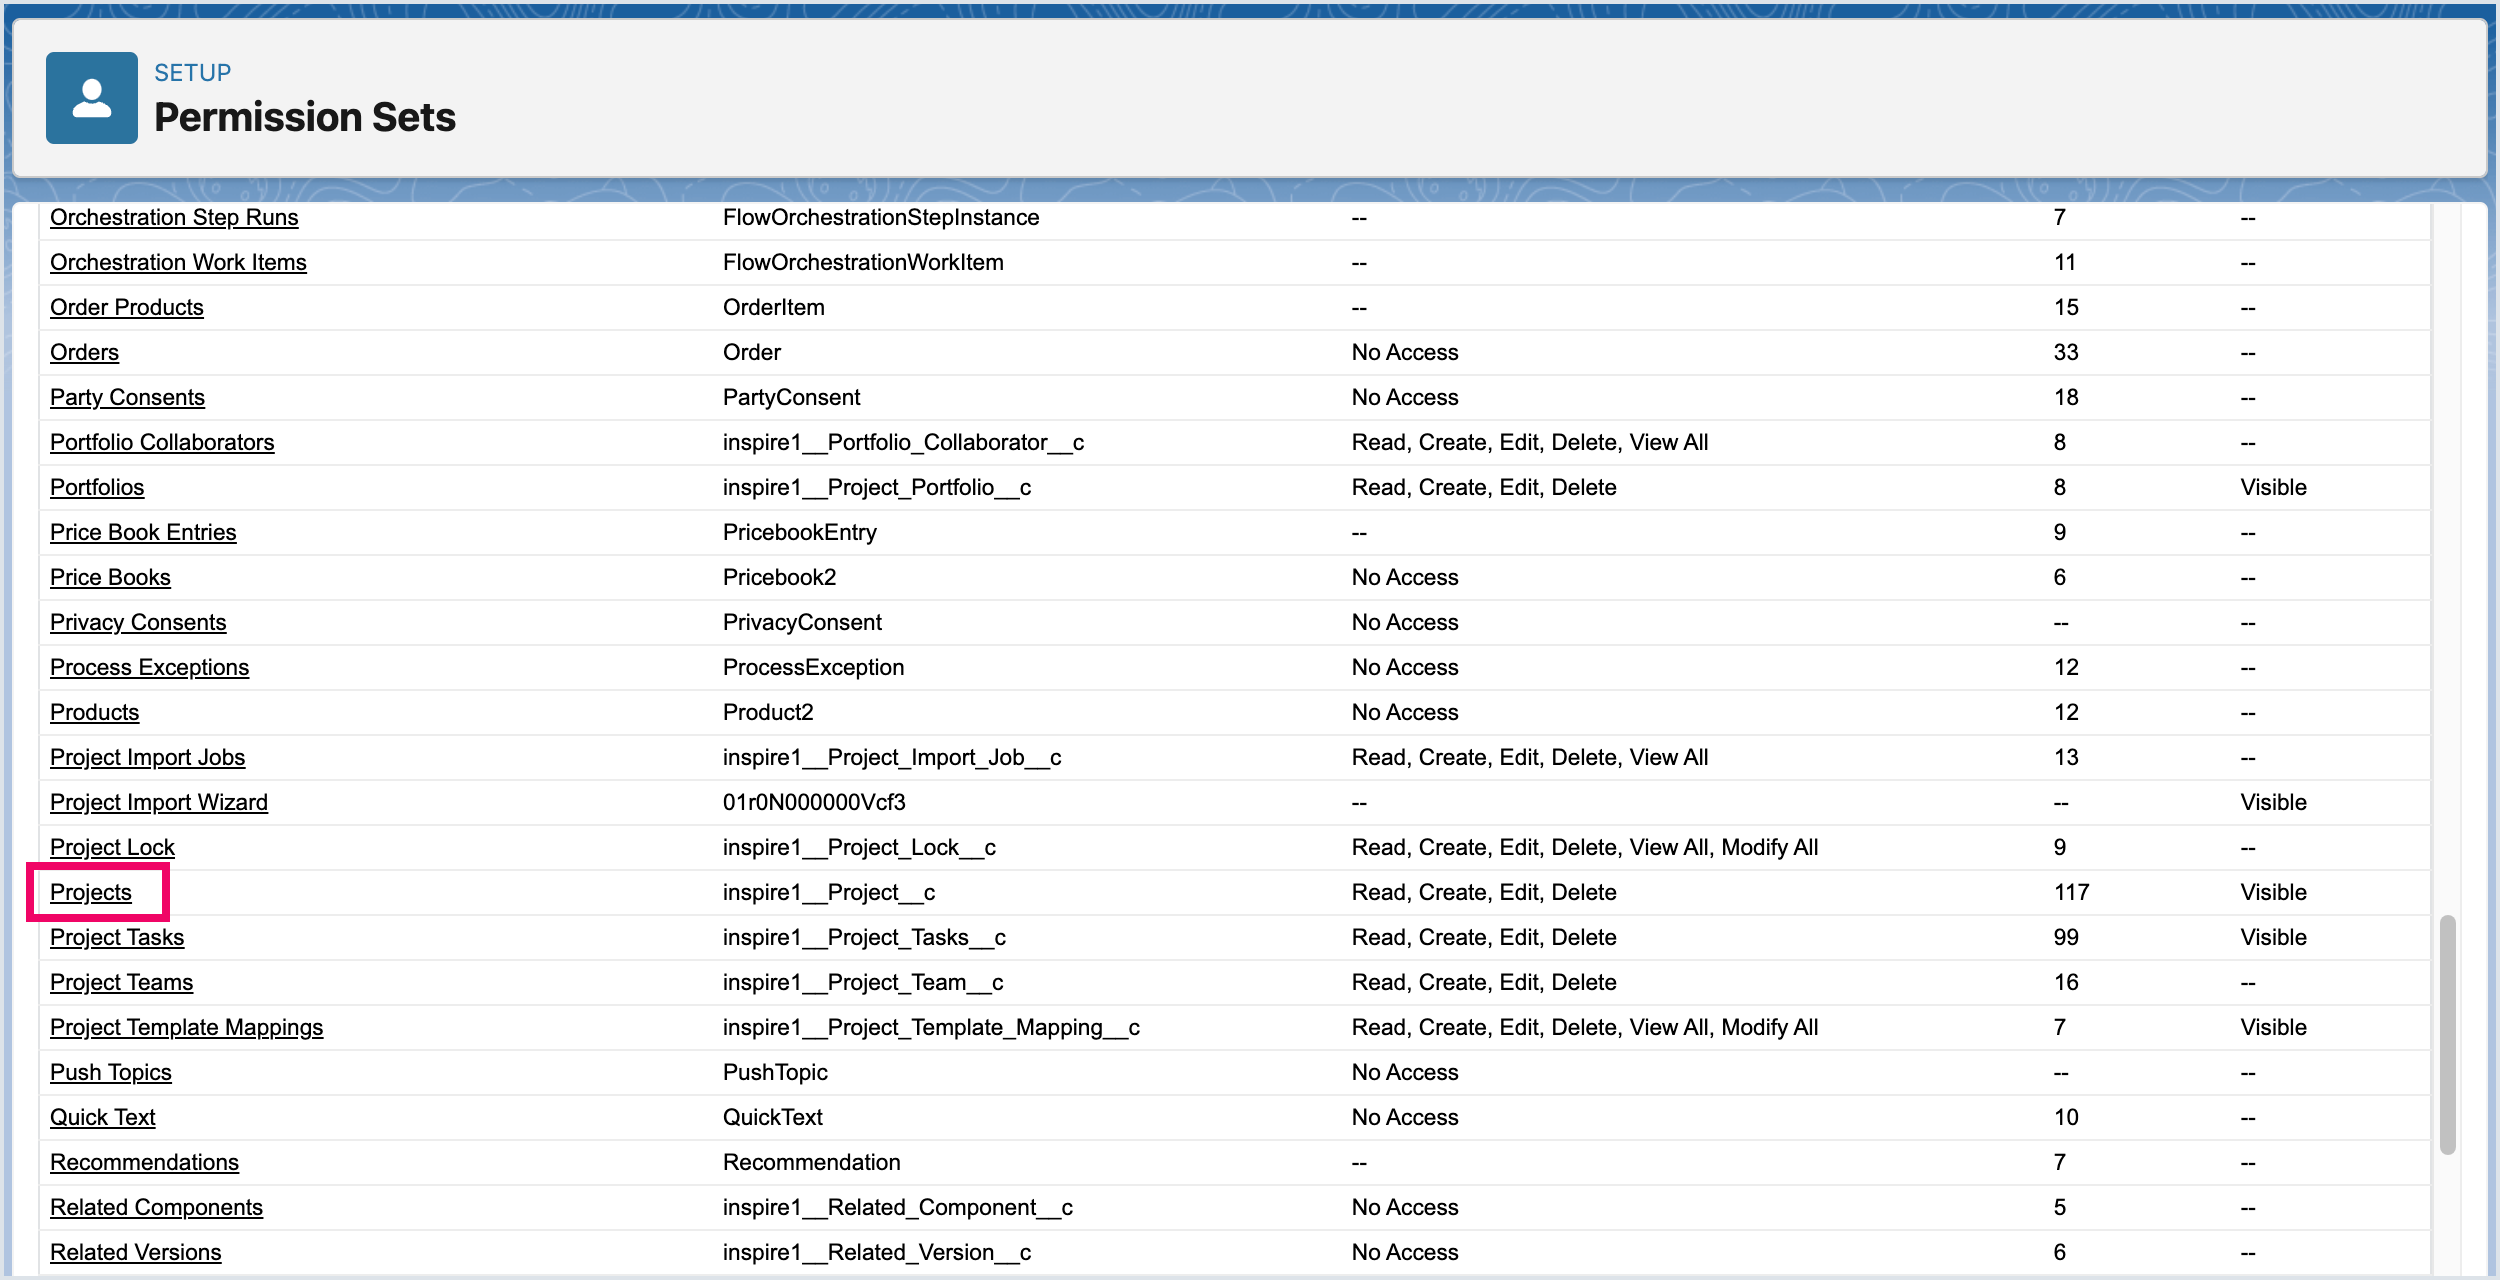Open the Orchestration Work Items link
This screenshot has height=1280, width=2500.
click(178, 262)
